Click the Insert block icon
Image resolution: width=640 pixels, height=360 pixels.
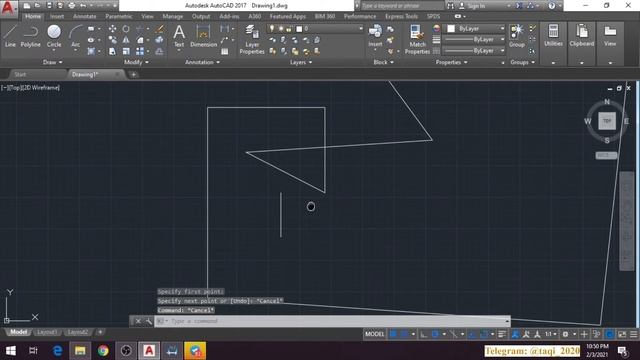click(x=375, y=36)
